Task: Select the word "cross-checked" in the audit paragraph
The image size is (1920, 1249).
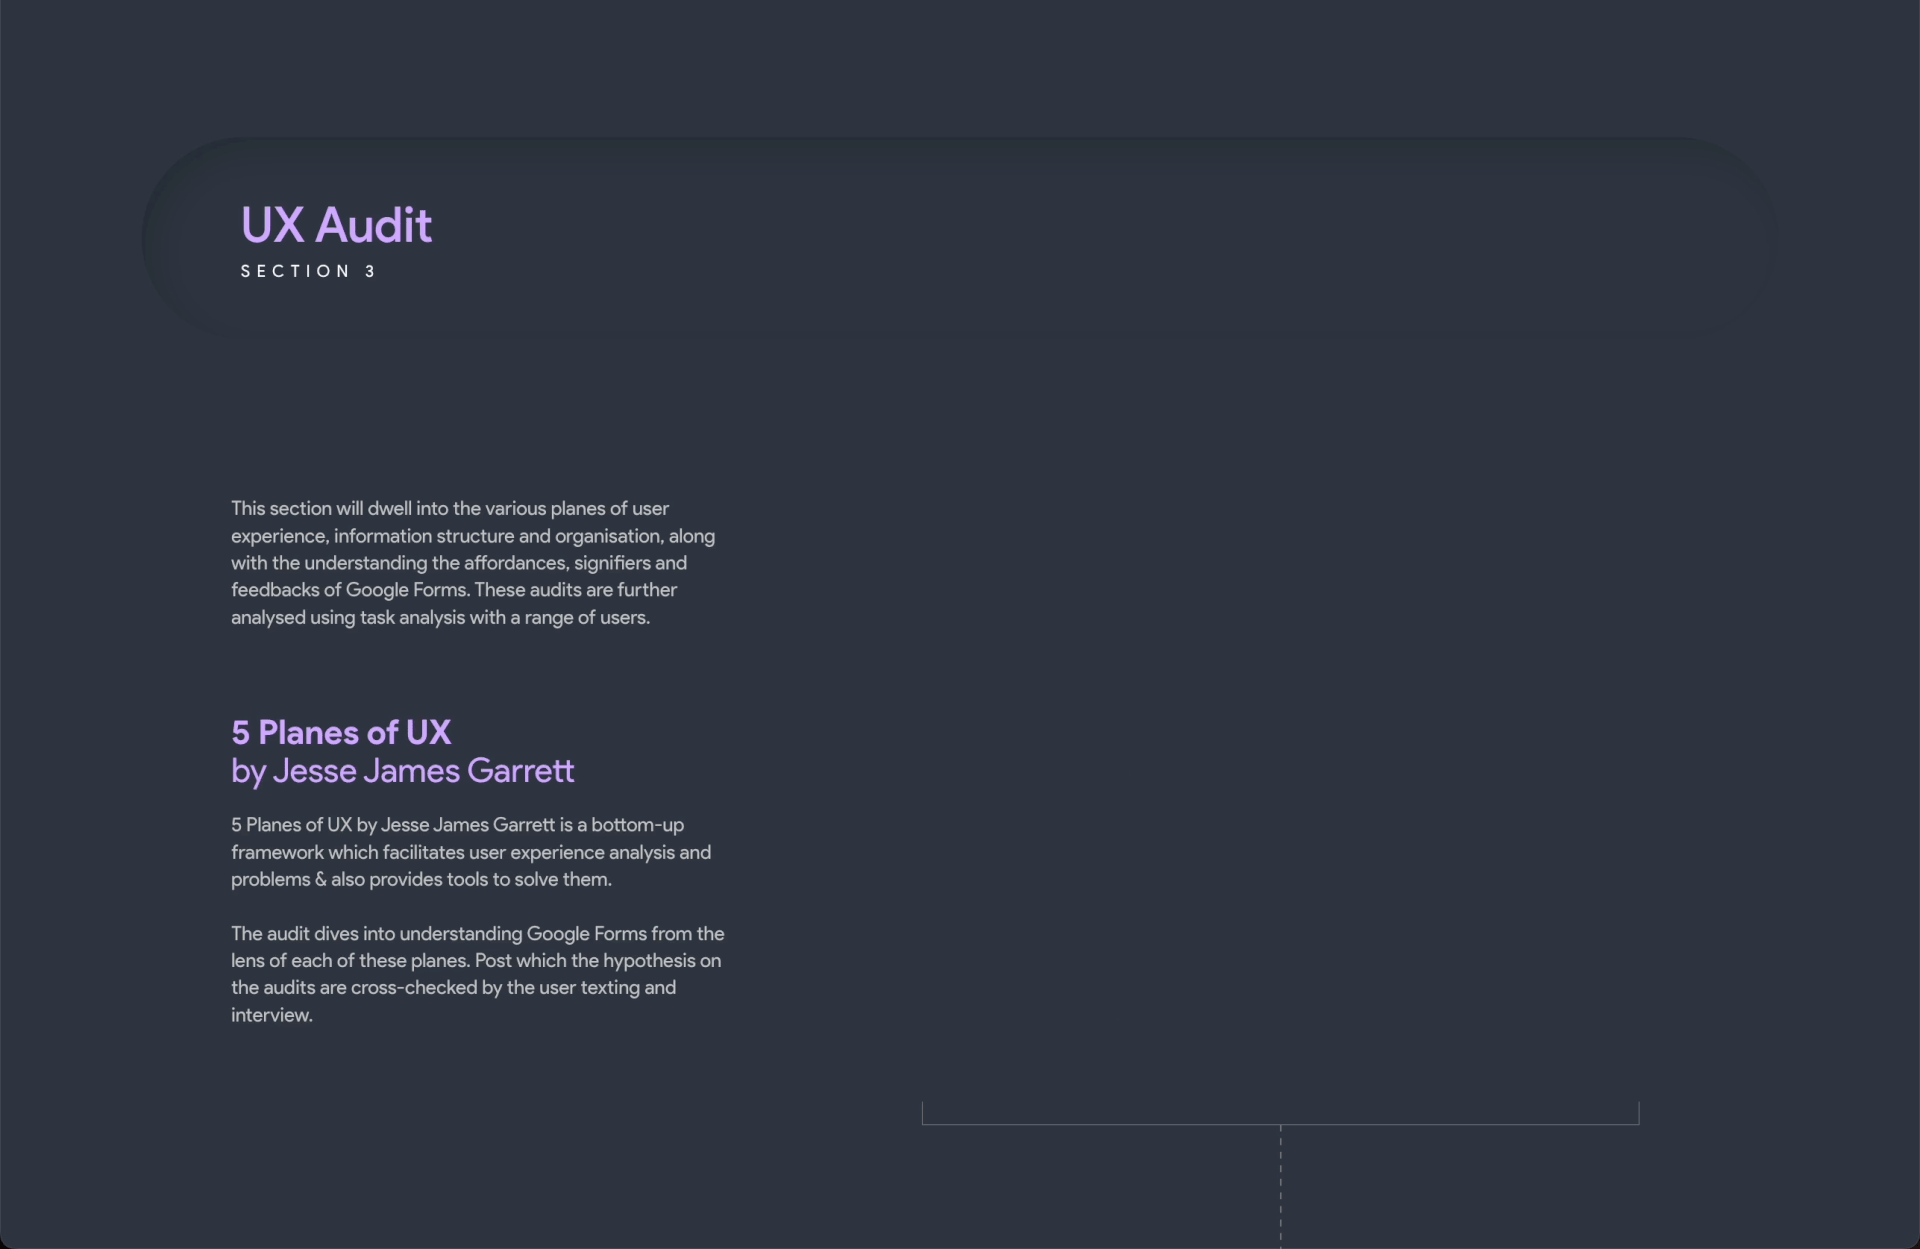Action: (x=414, y=988)
